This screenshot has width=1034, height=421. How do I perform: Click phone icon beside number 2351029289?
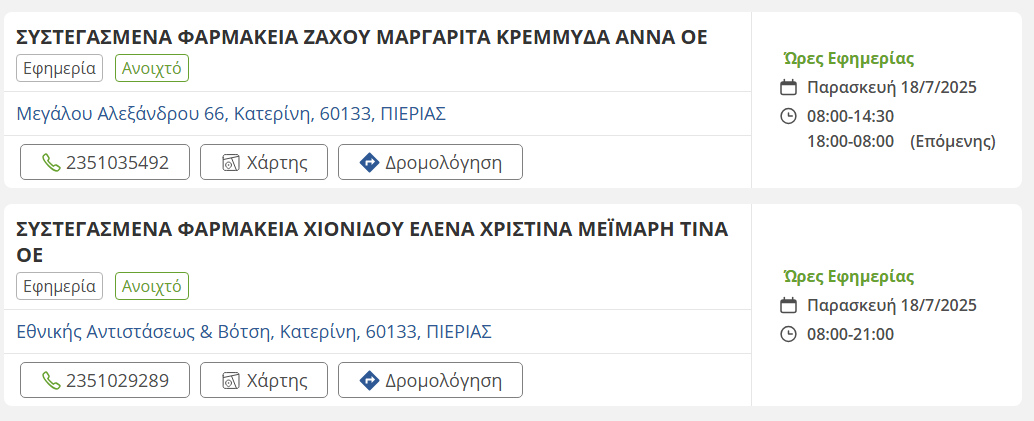pyautogui.click(x=51, y=380)
